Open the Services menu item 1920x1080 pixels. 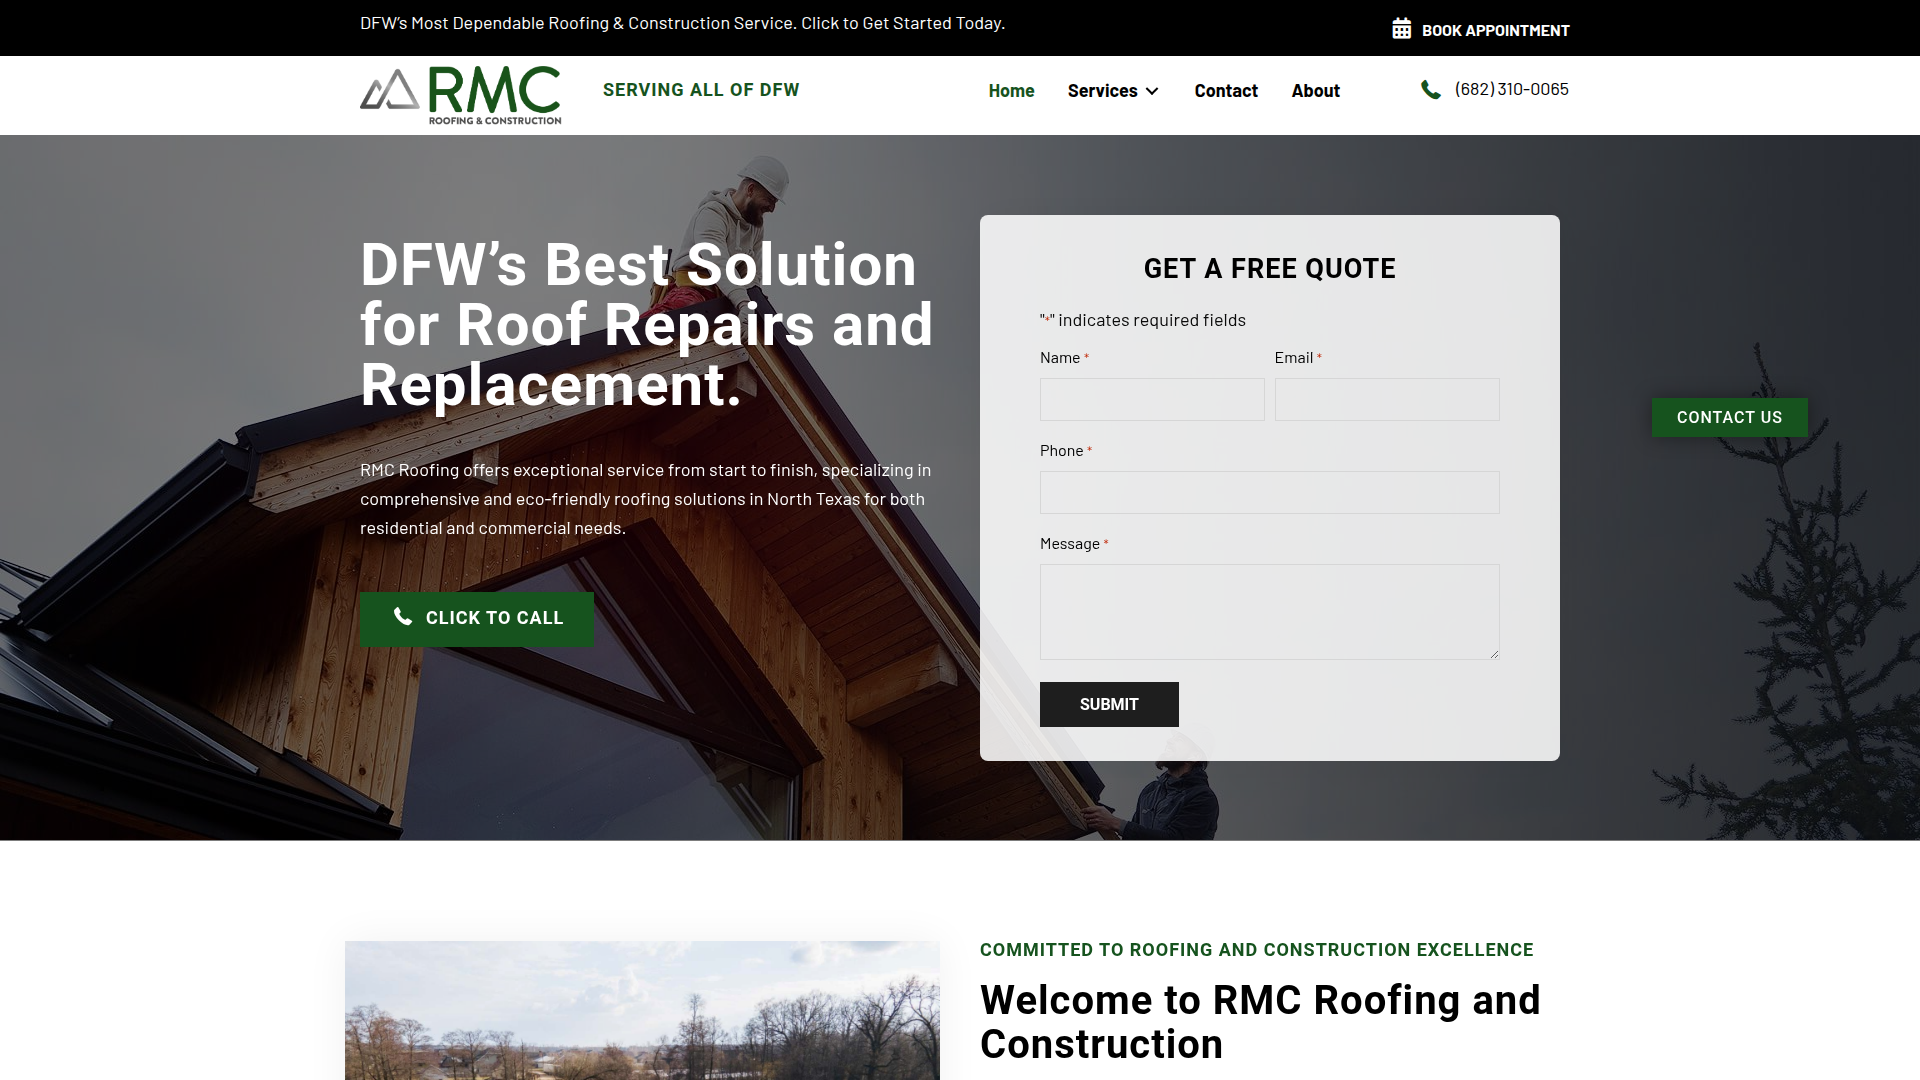tap(1102, 91)
